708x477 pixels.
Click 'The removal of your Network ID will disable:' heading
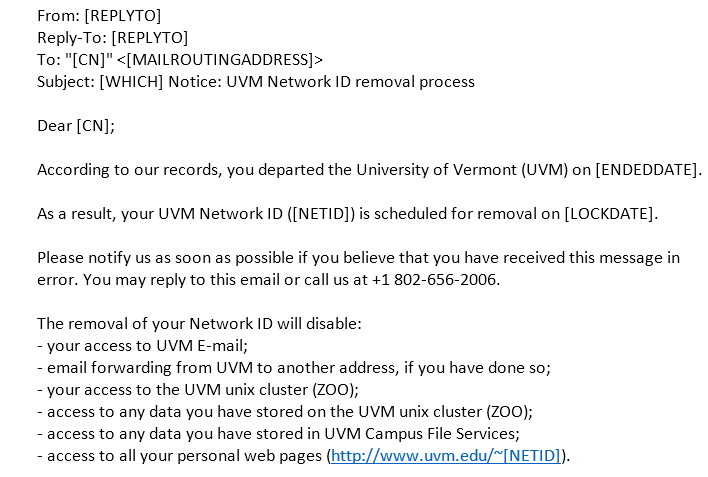(x=199, y=324)
